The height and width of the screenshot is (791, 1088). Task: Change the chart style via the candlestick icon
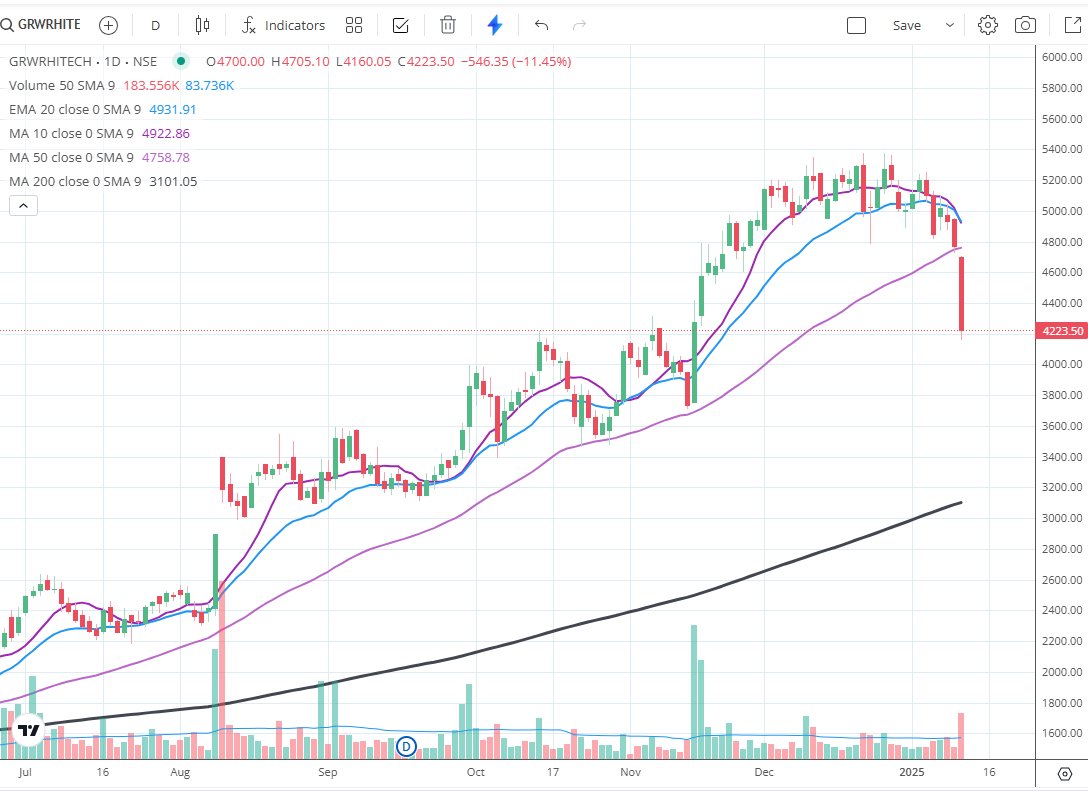pyautogui.click(x=201, y=24)
